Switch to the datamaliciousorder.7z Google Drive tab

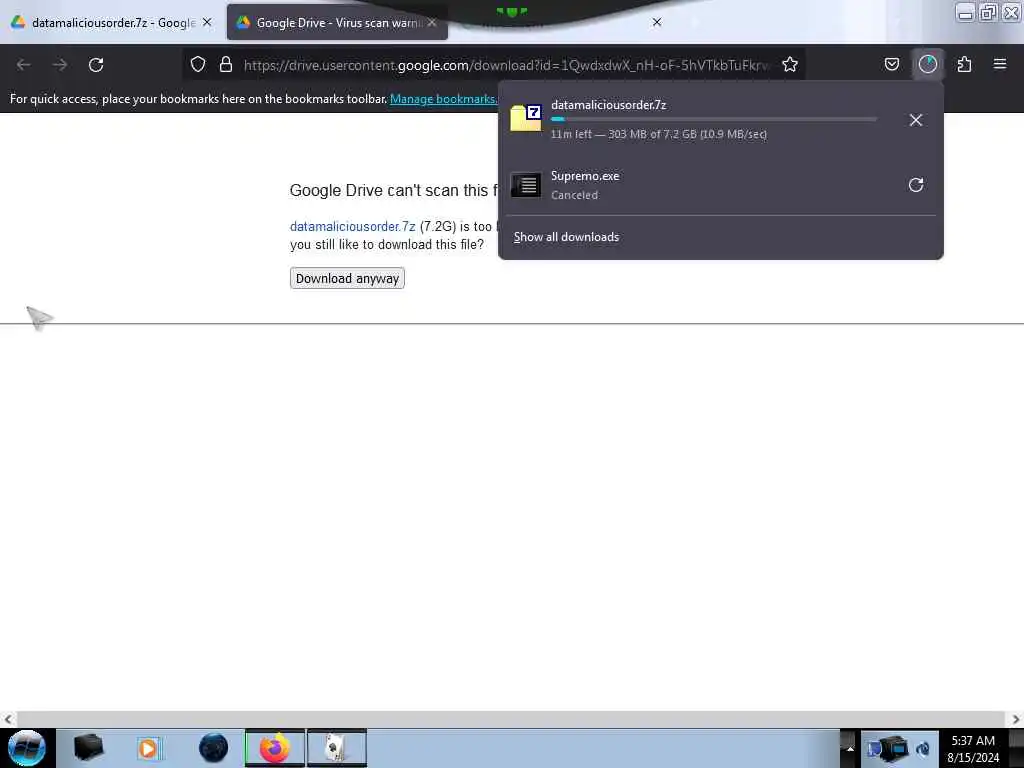pyautogui.click(x=112, y=23)
